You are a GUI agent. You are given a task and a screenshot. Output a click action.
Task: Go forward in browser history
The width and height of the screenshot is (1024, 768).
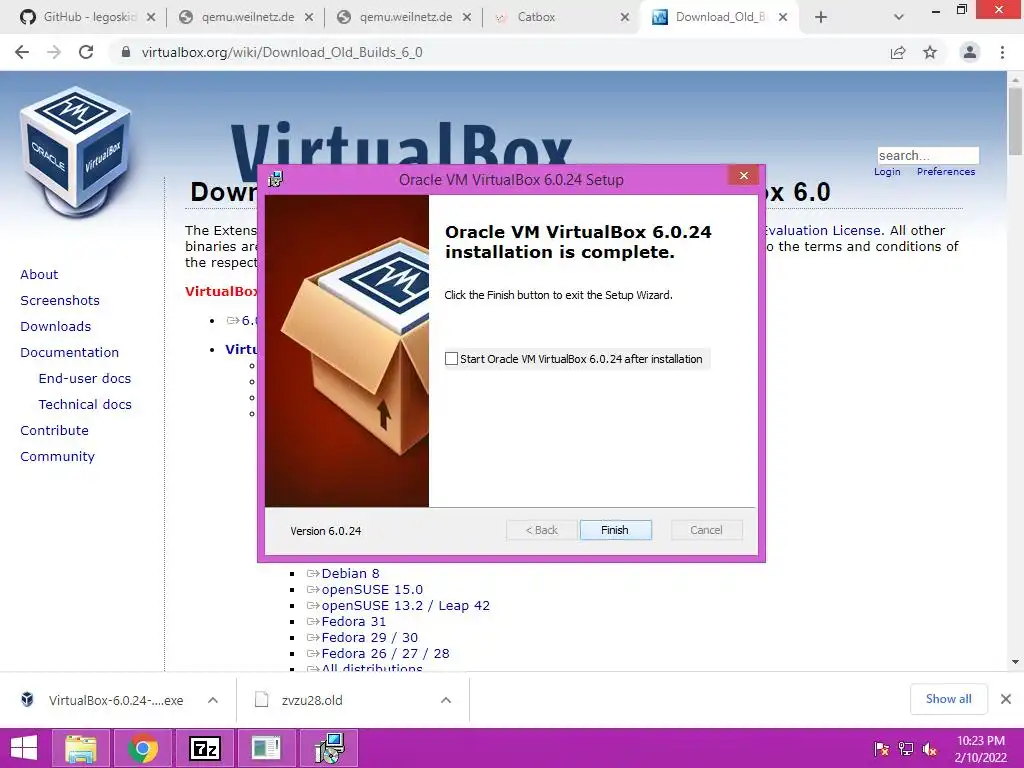[x=54, y=52]
